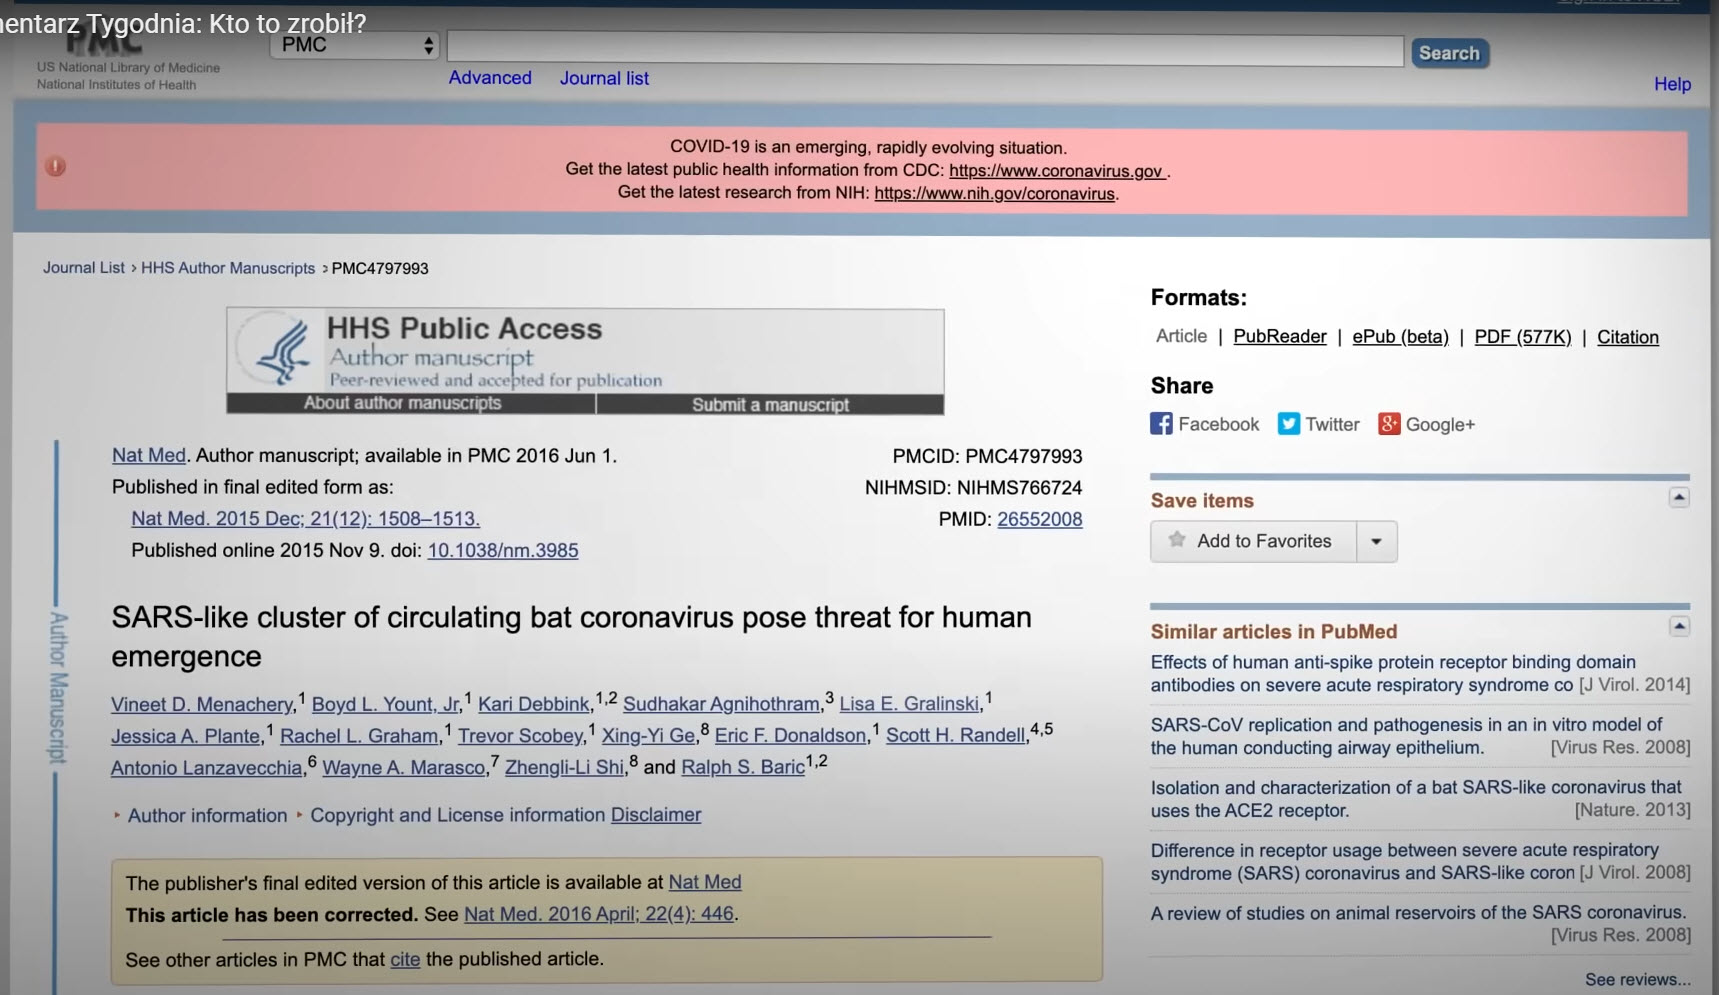Viewport: 1719px width, 995px height.
Task: Open the About author manuscripts tab
Action: tap(402, 403)
